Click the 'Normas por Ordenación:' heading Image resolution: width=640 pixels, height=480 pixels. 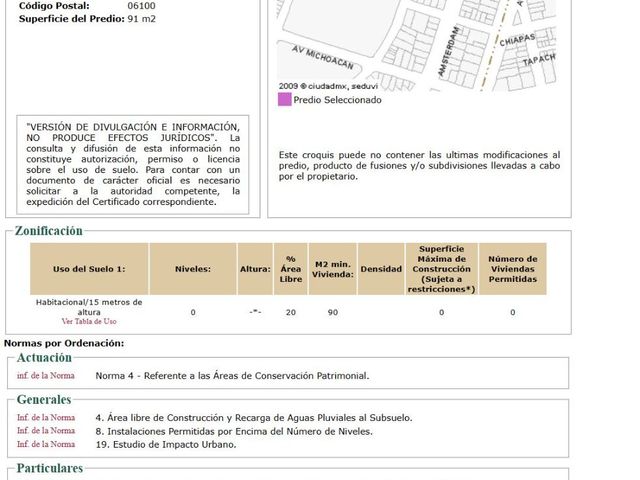(x=64, y=343)
